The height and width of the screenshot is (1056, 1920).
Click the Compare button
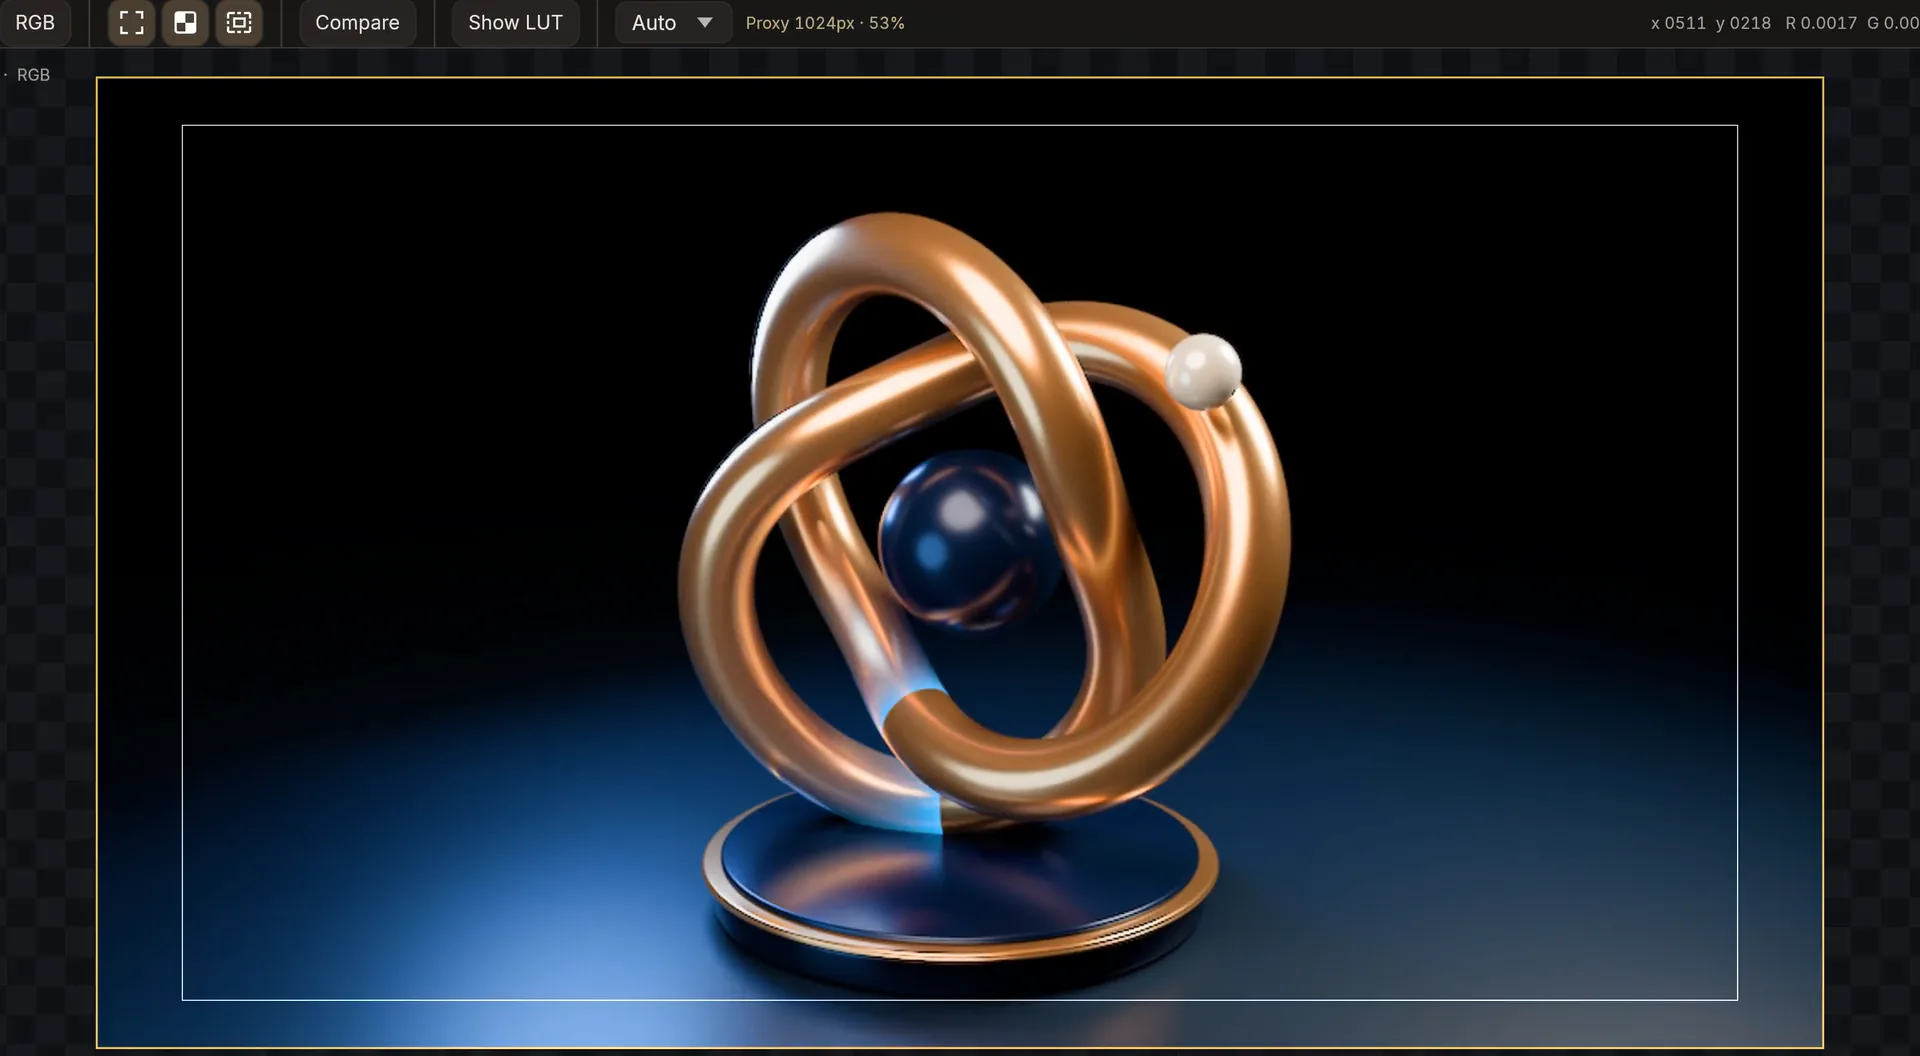coord(357,22)
